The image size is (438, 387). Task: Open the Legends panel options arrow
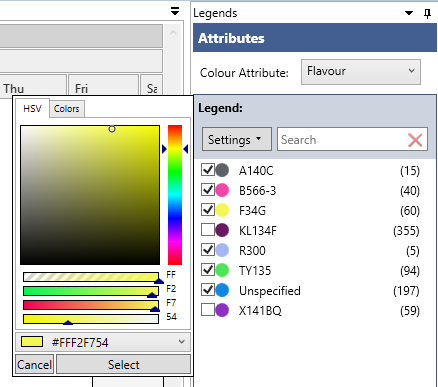click(409, 13)
